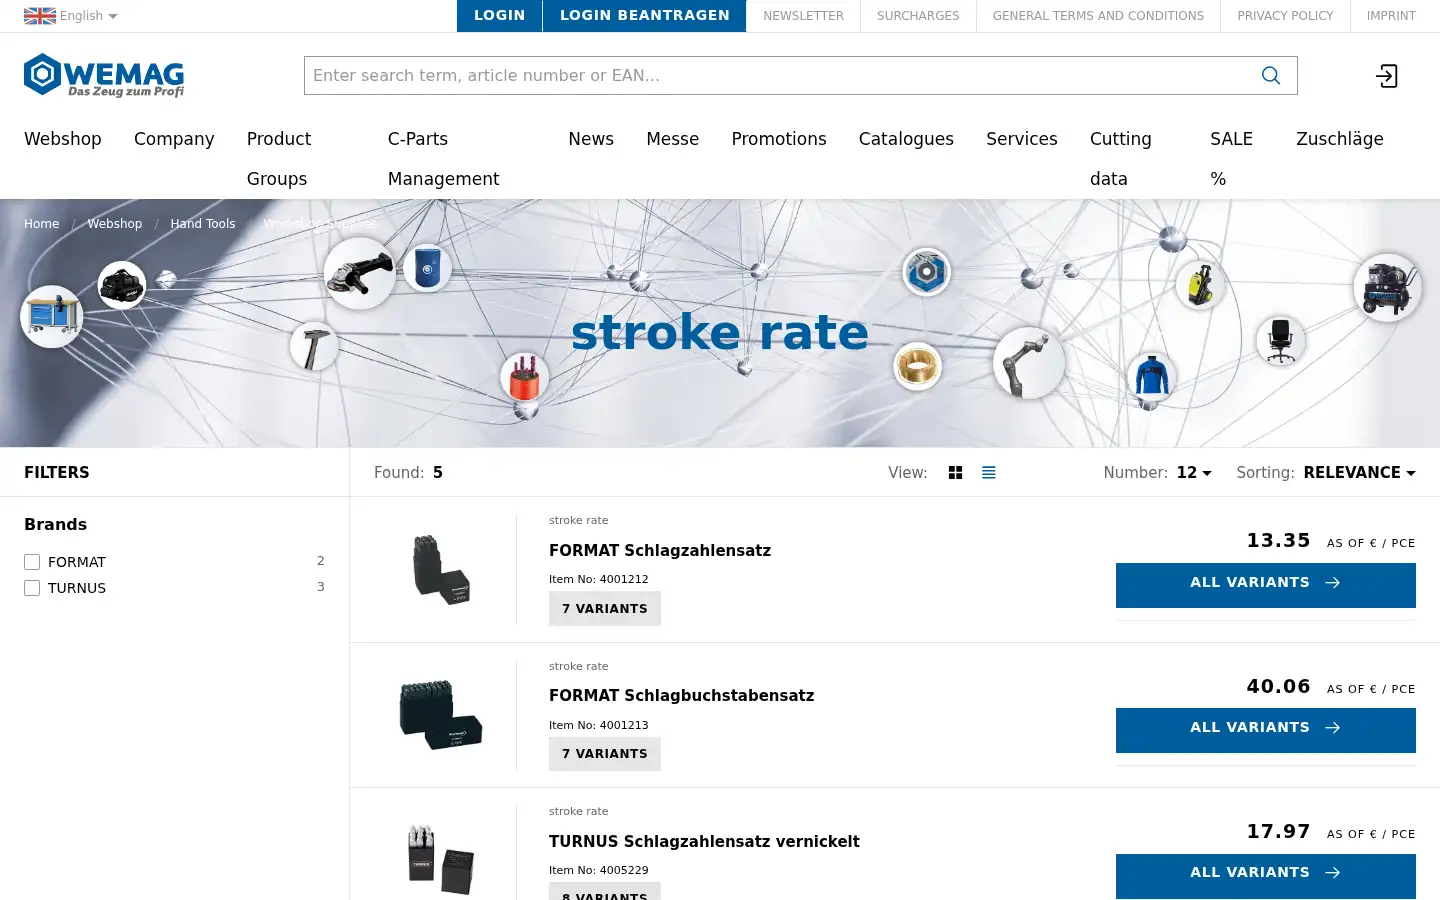This screenshot has width=1440, height=900.
Task: Click the login arrow icon at top right
Action: point(1387,76)
